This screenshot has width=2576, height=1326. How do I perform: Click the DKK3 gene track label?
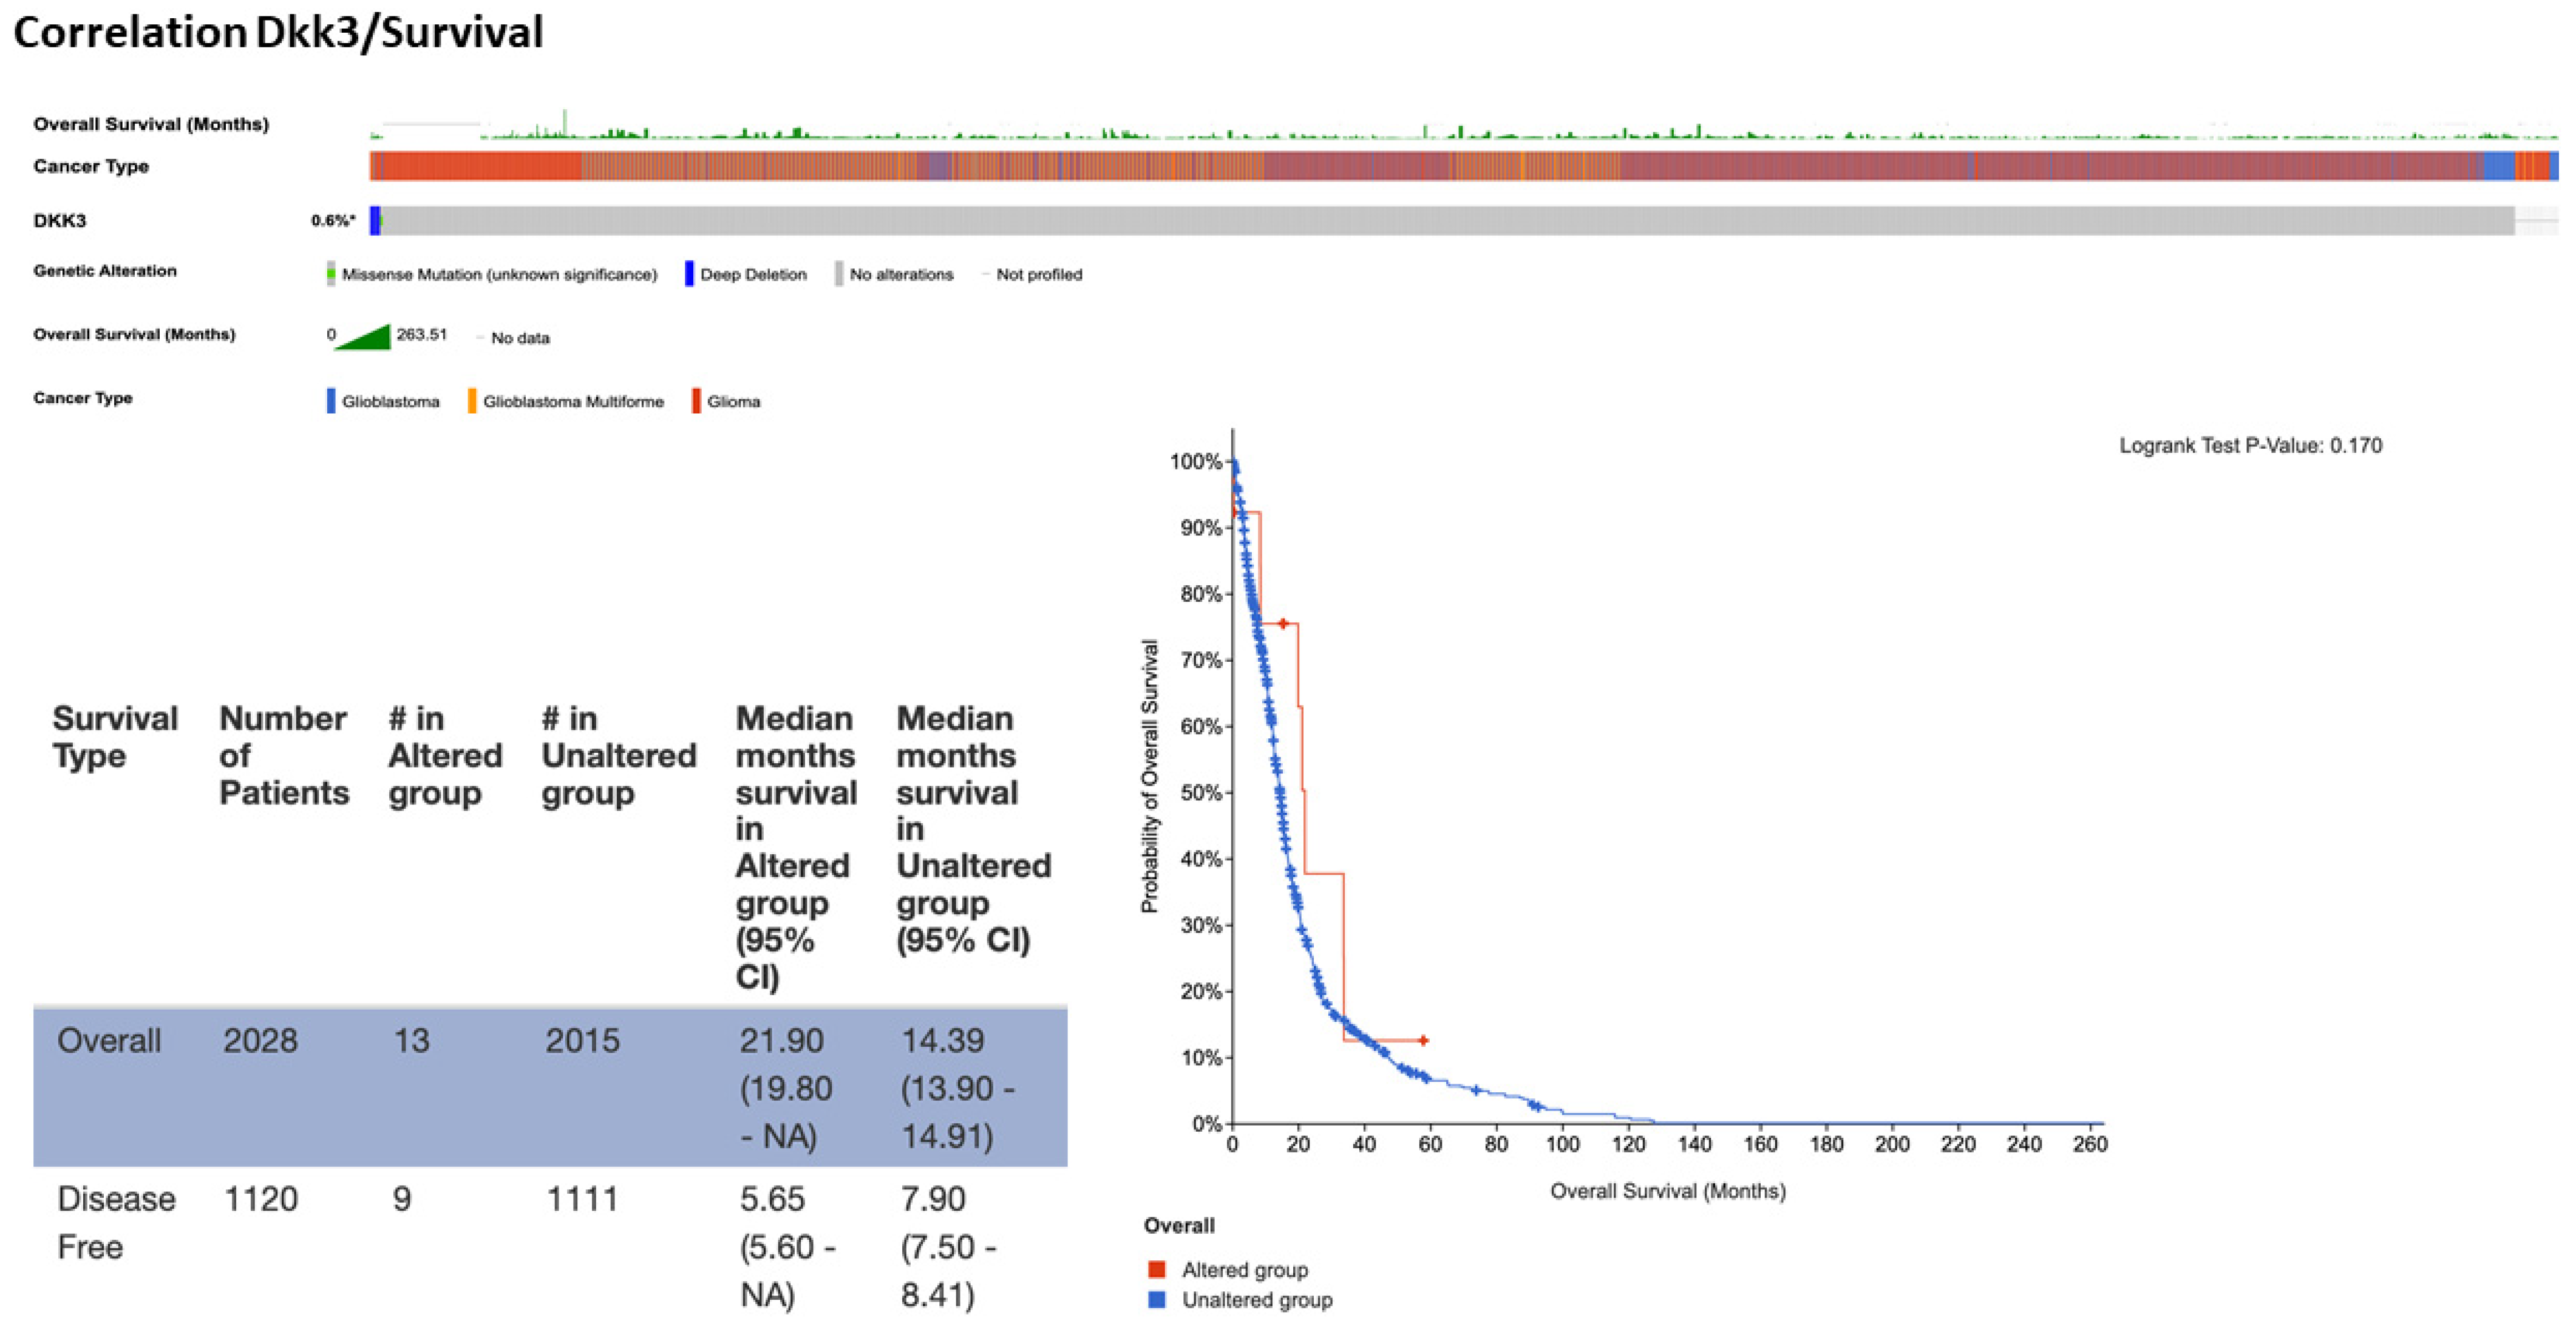coord(60,220)
